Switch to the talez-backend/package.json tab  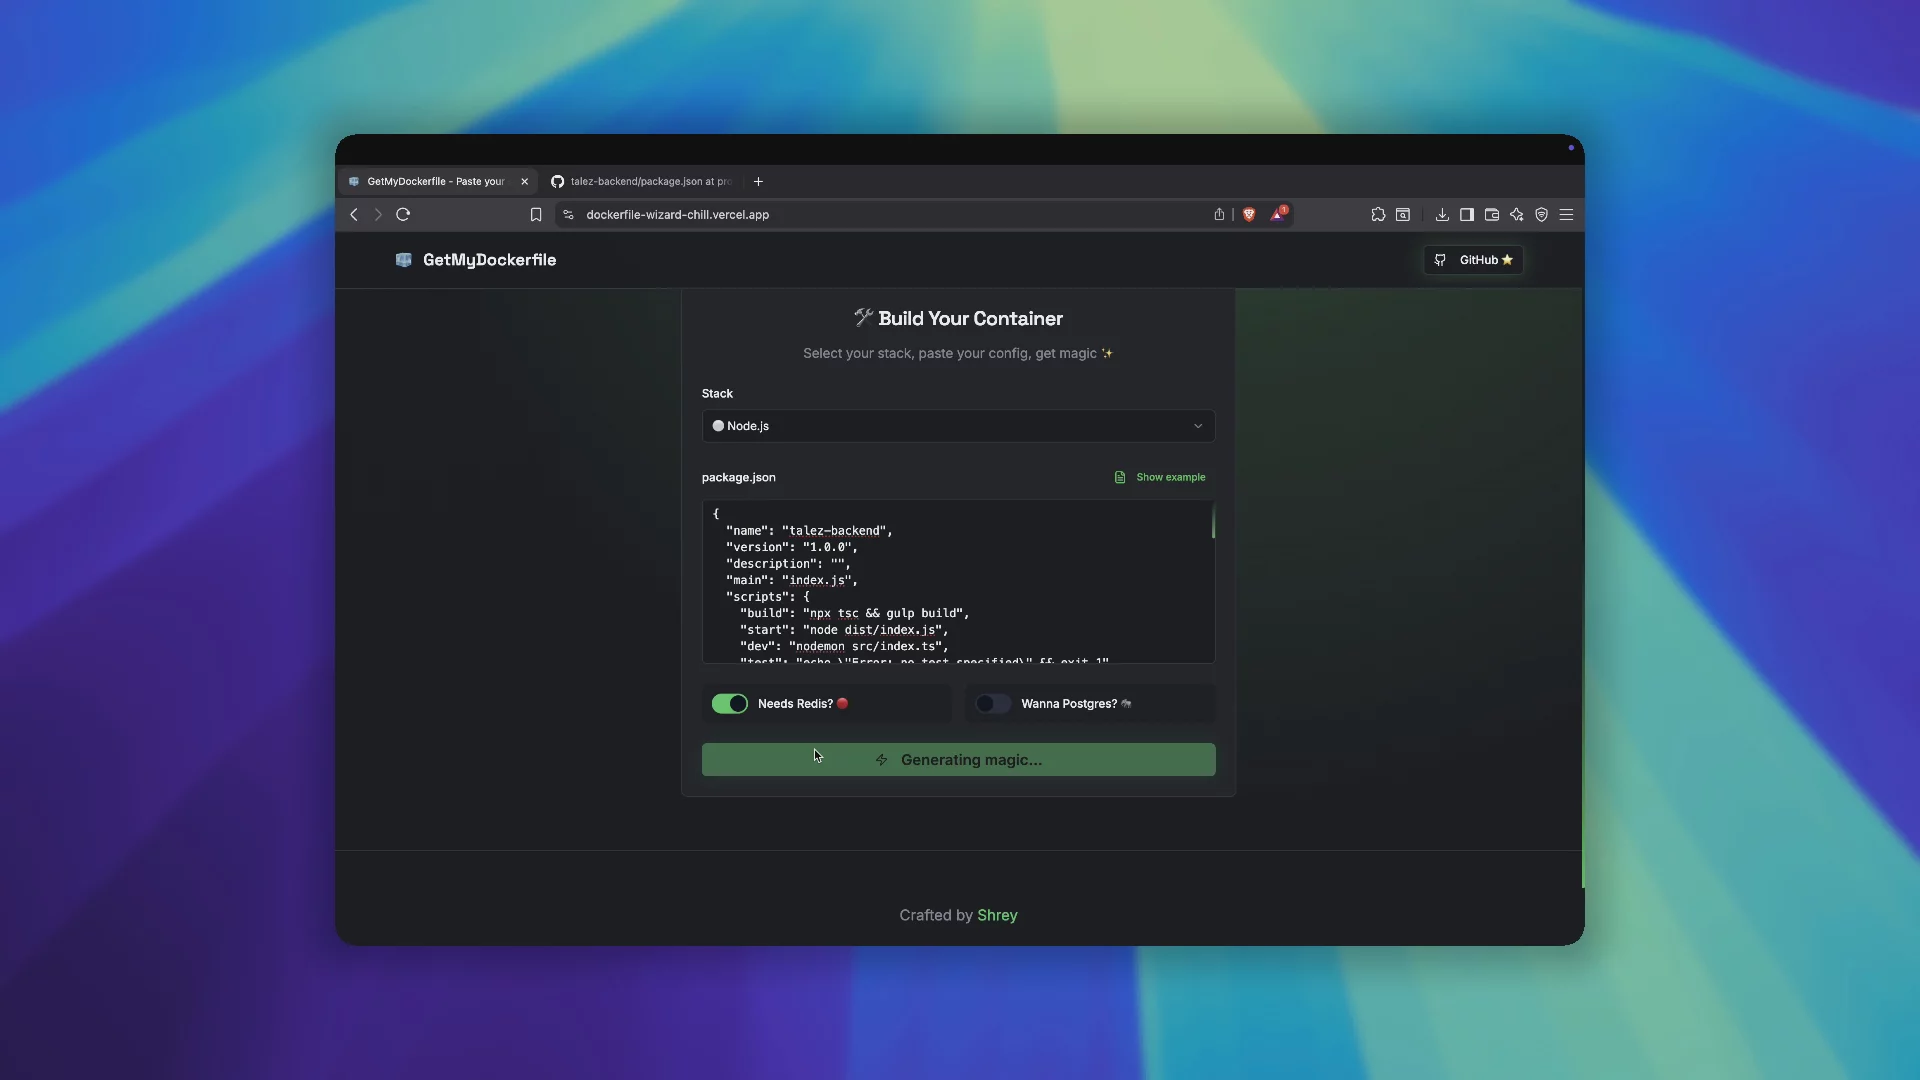(645, 181)
